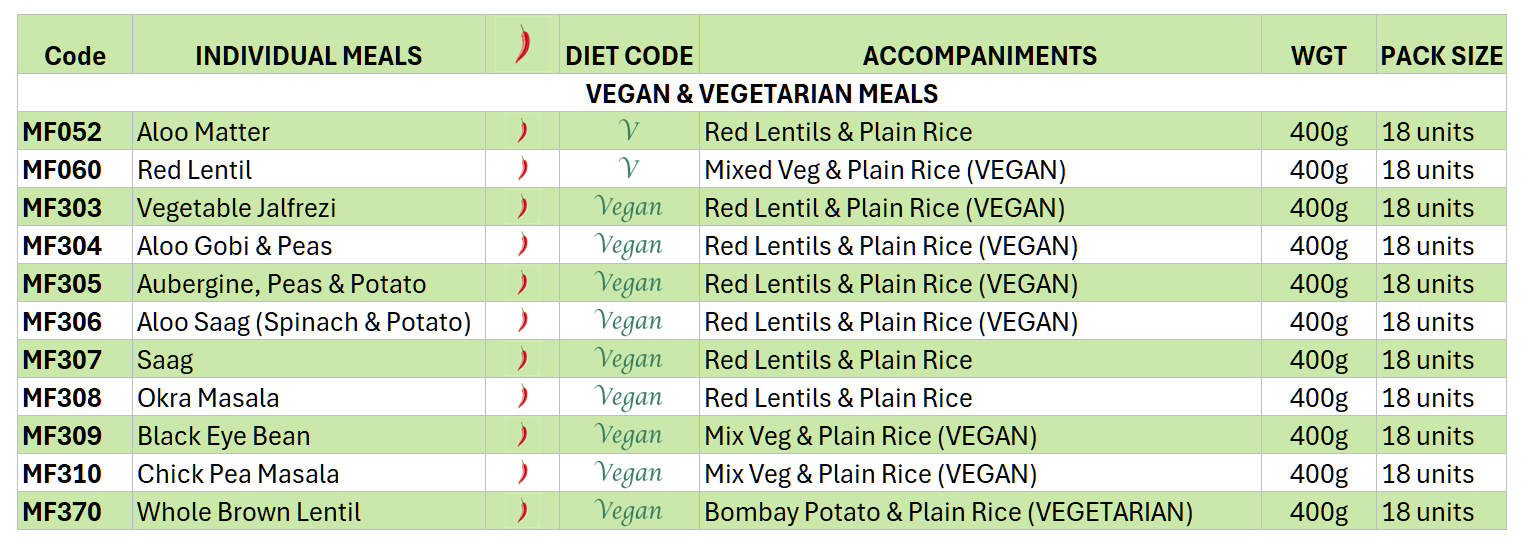The image size is (1535, 554).
Task: Select the Bombay Potato & Plain Rice accompaniment cell
Action: (x=948, y=512)
